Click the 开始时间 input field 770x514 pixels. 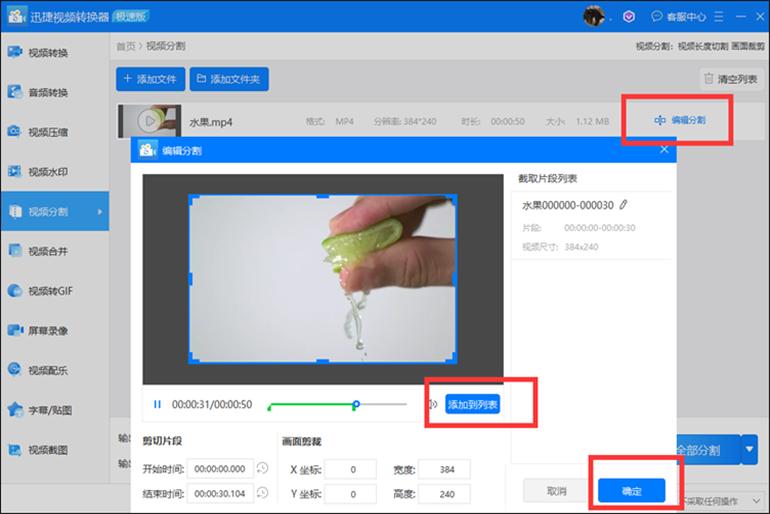[220, 469]
